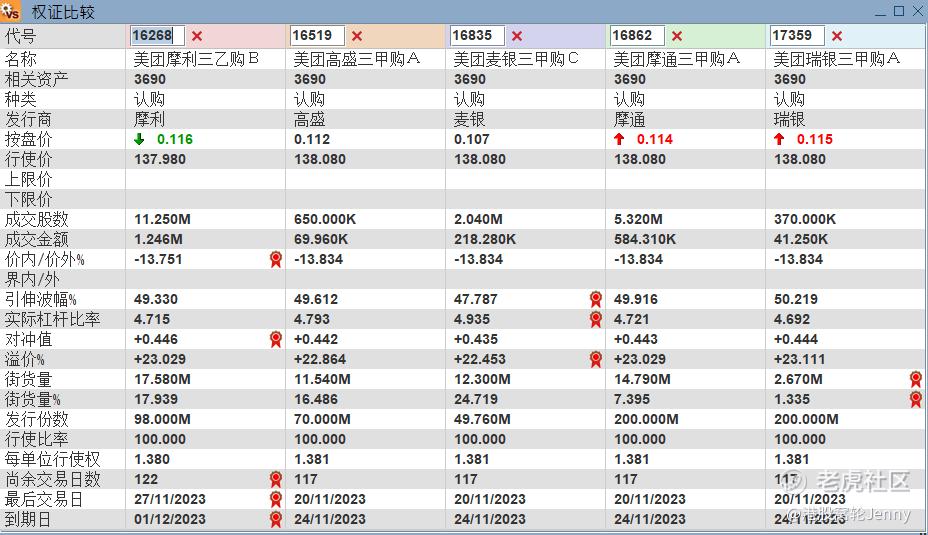Click the ribbon badge next to 2.670M

pyautogui.click(x=916, y=379)
